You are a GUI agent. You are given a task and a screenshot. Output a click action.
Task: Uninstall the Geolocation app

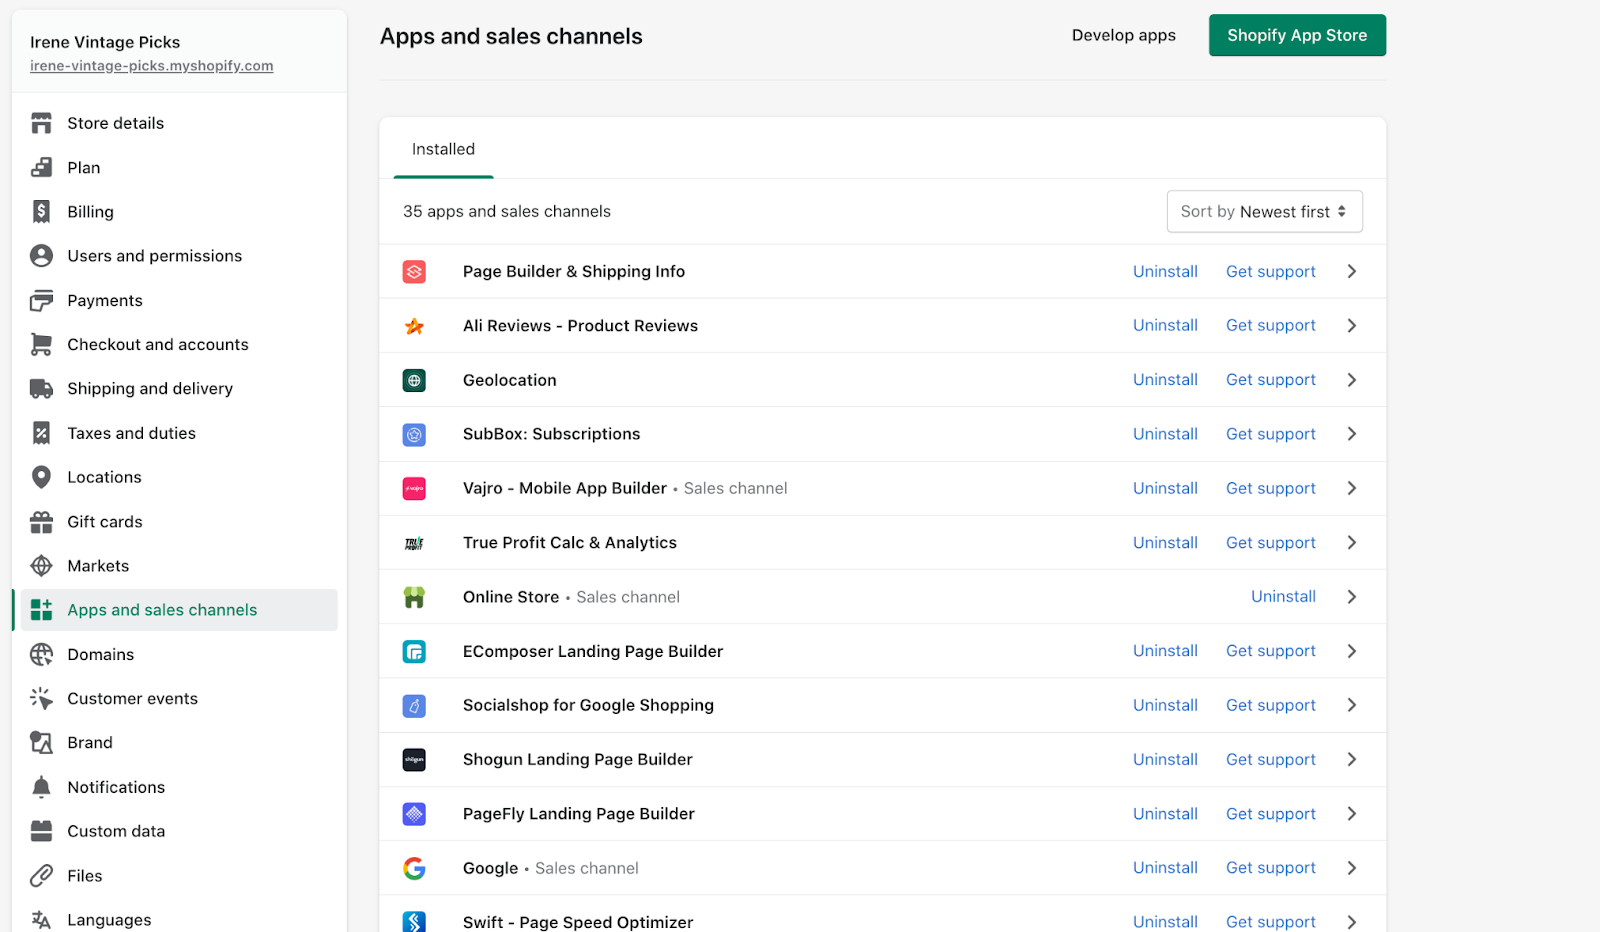click(x=1165, y=380)
